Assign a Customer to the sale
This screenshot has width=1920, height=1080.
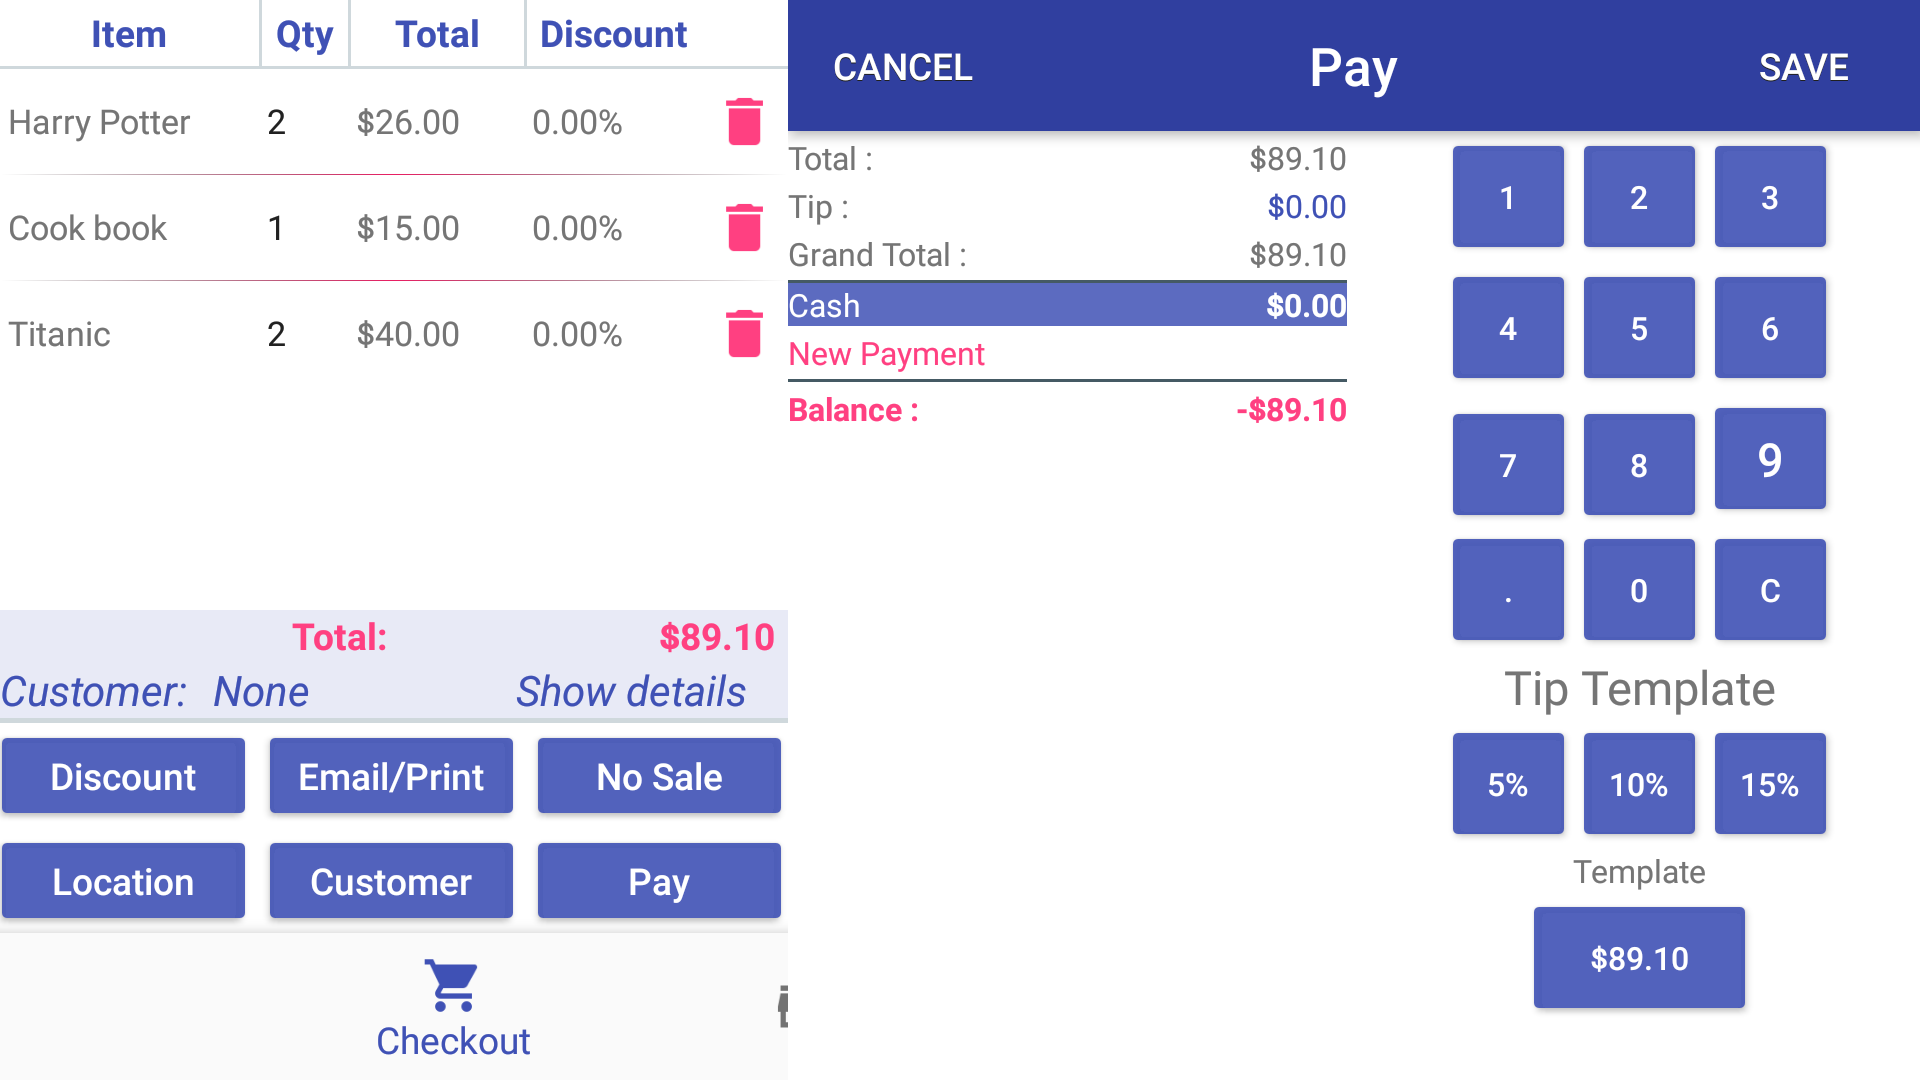click(391, 881)
